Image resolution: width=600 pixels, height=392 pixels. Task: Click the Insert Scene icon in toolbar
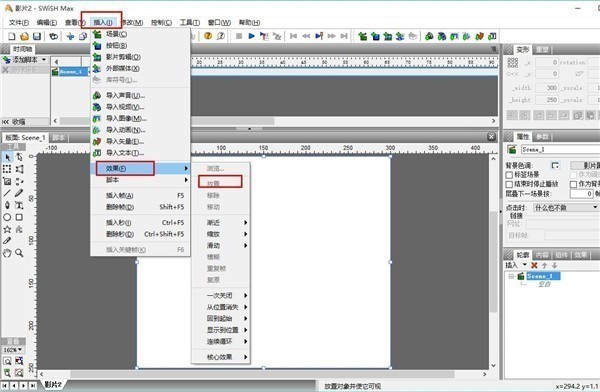tap(363, 36)
